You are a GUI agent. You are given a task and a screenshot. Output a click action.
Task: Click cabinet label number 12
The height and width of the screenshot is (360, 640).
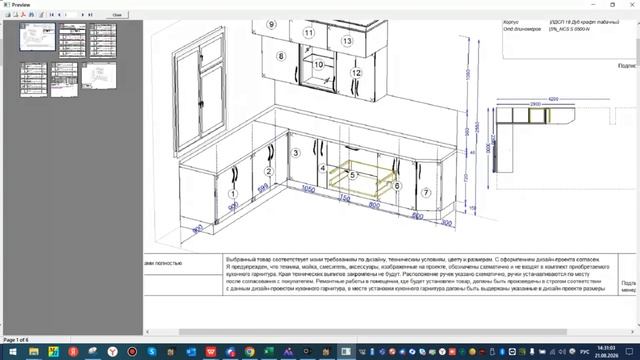[356, 73]
